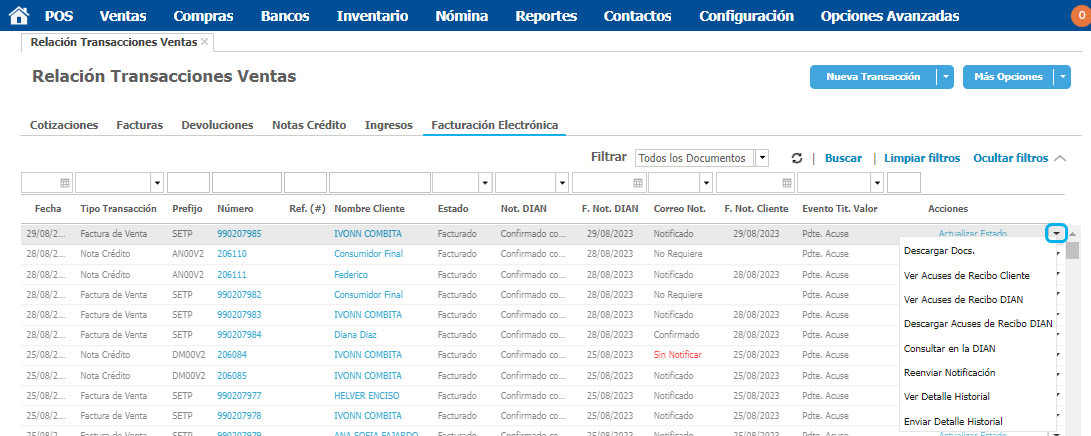This screenshot has width=1091, height=436.
Task: Open the calendar in the F. Not. Cliente filter
Action: tap(787, 183)
